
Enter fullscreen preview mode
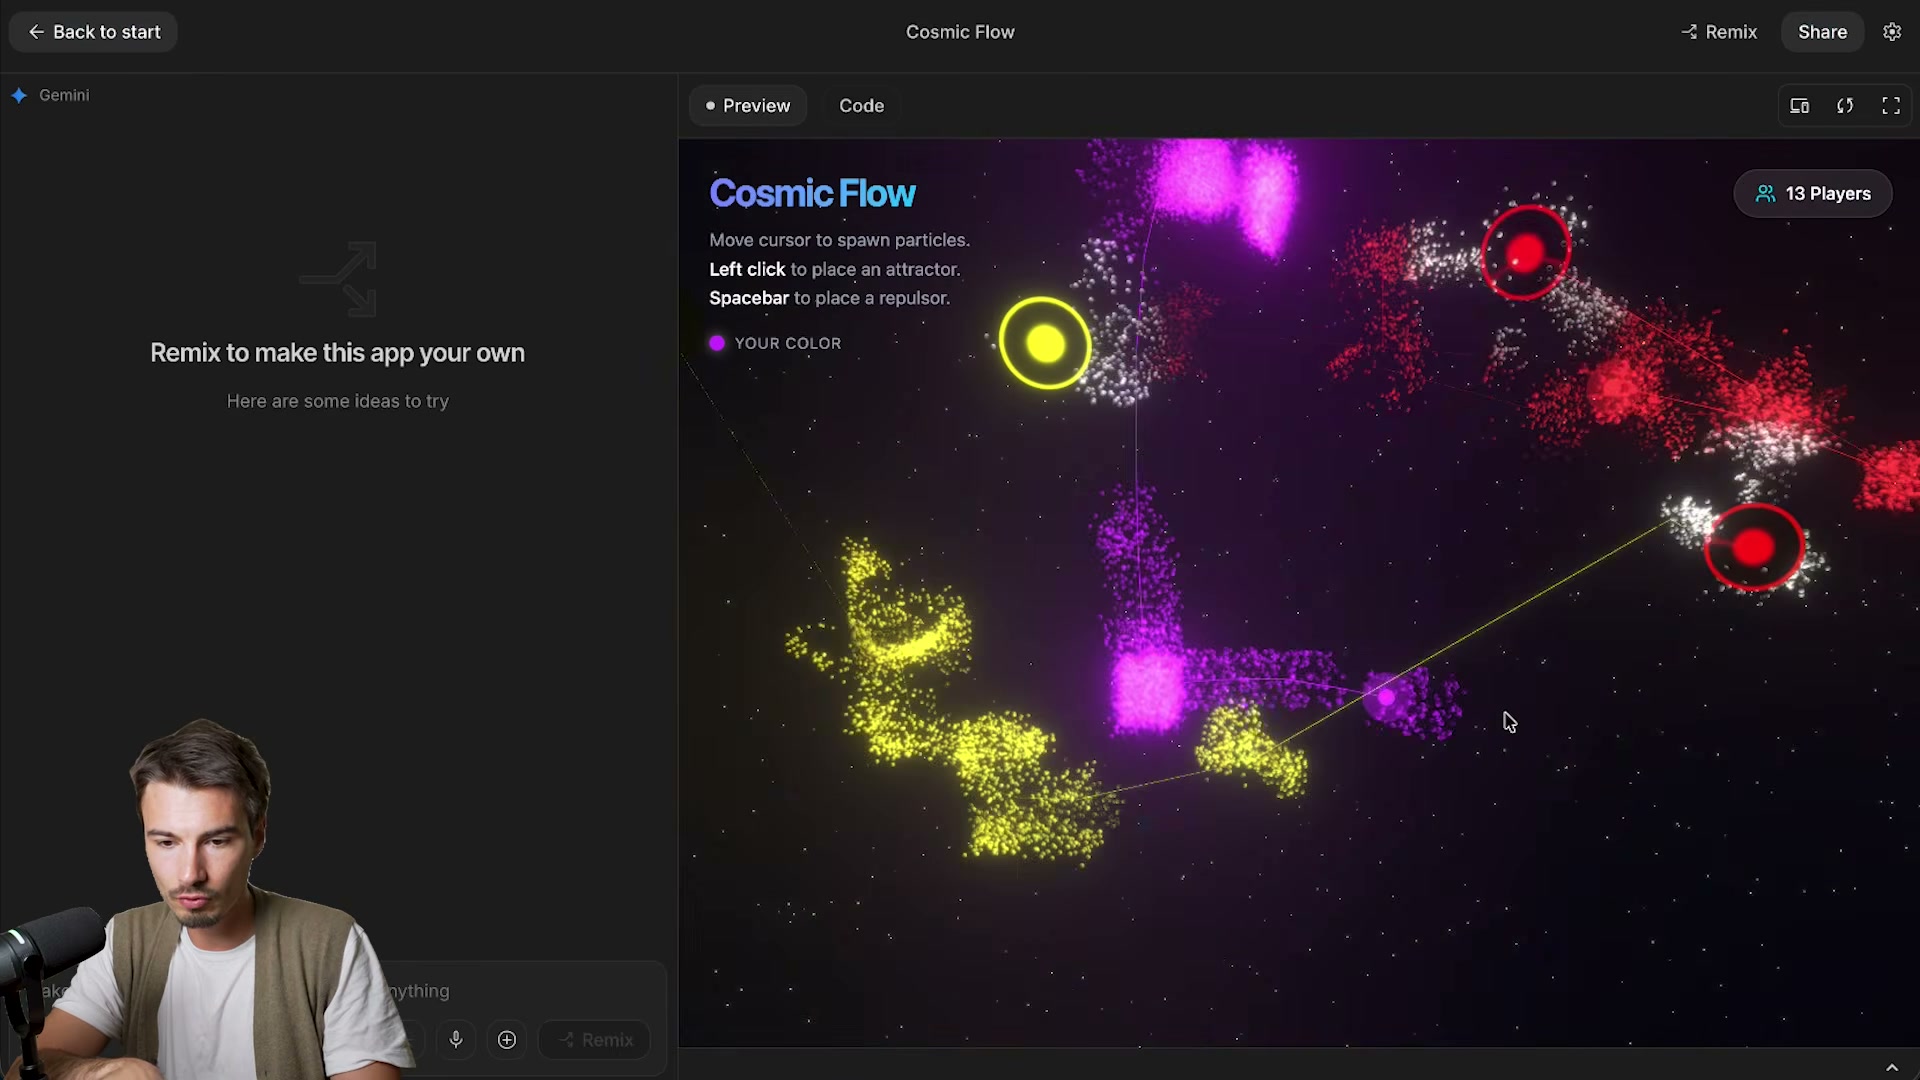coord(1891,105)
